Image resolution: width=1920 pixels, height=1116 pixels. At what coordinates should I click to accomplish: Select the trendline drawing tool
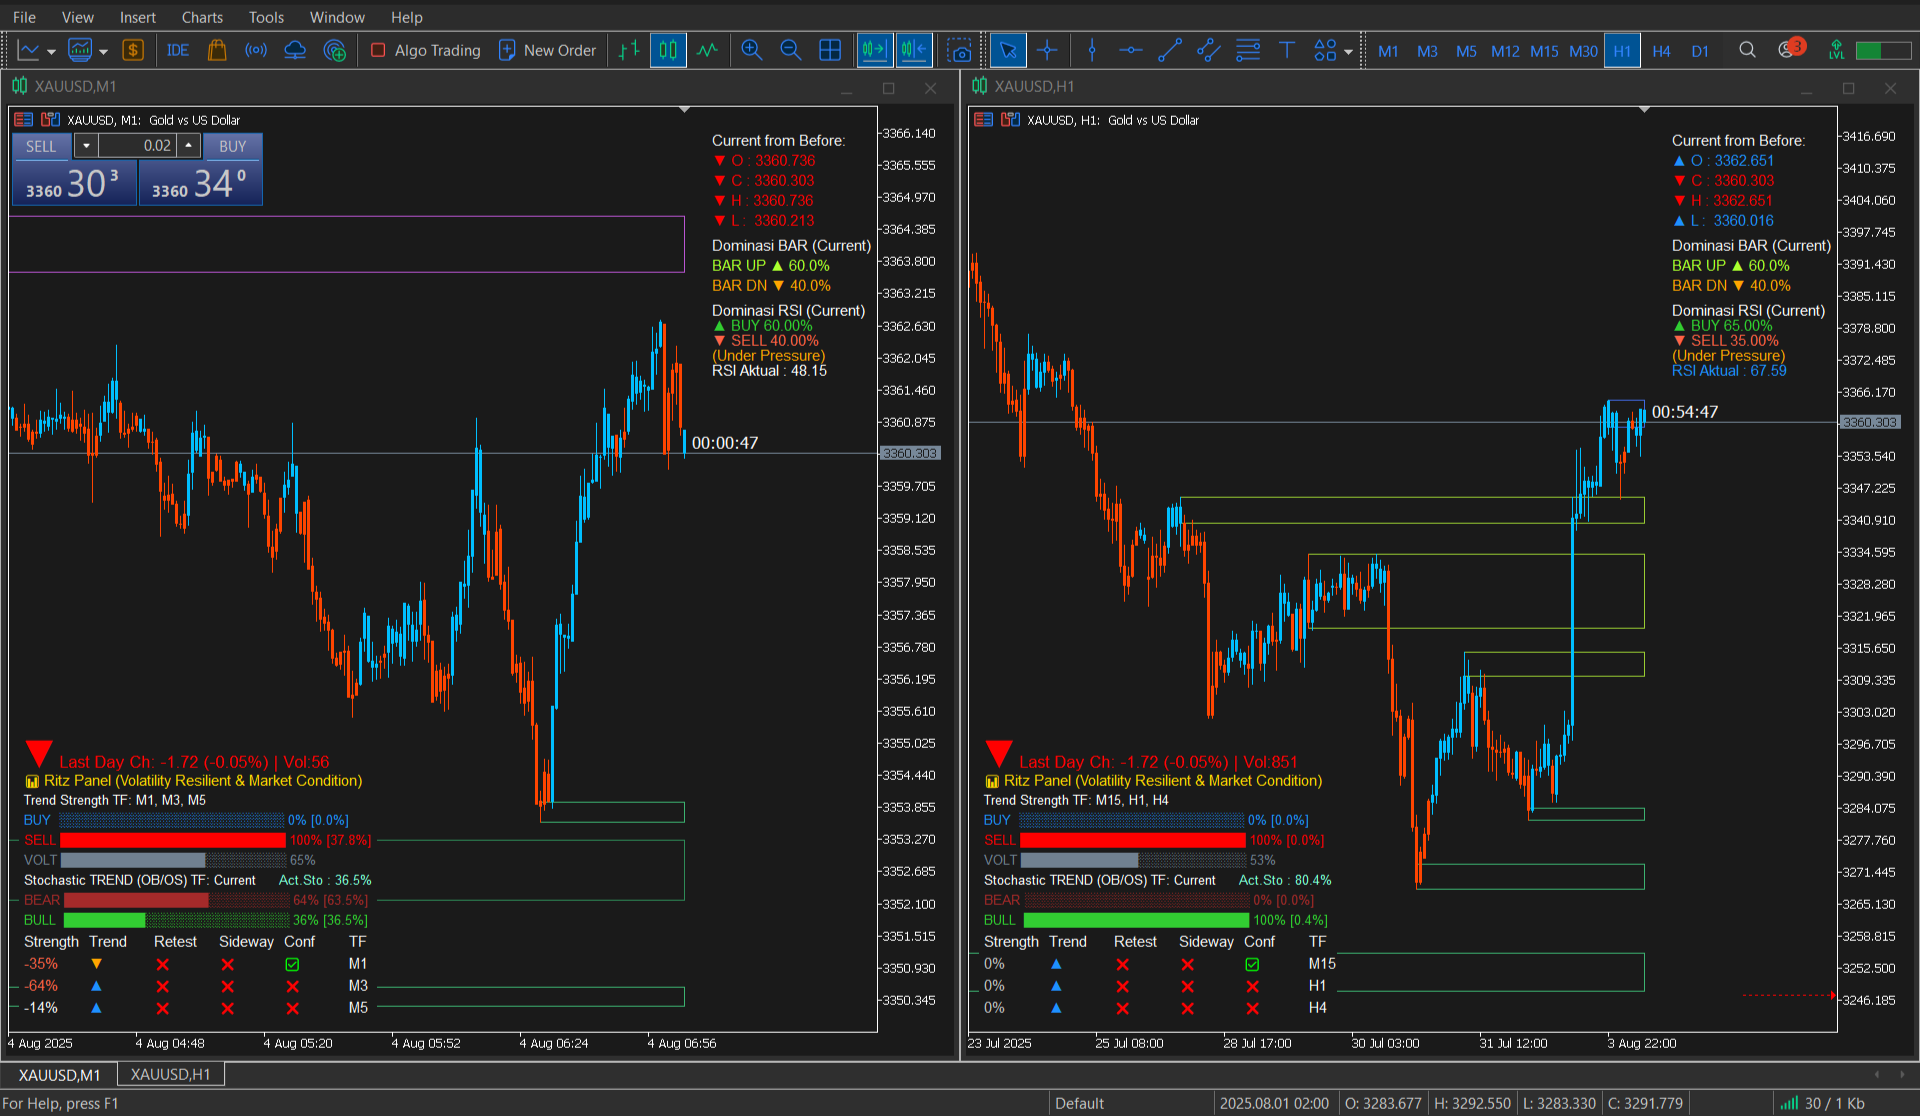pos(1170,50)
